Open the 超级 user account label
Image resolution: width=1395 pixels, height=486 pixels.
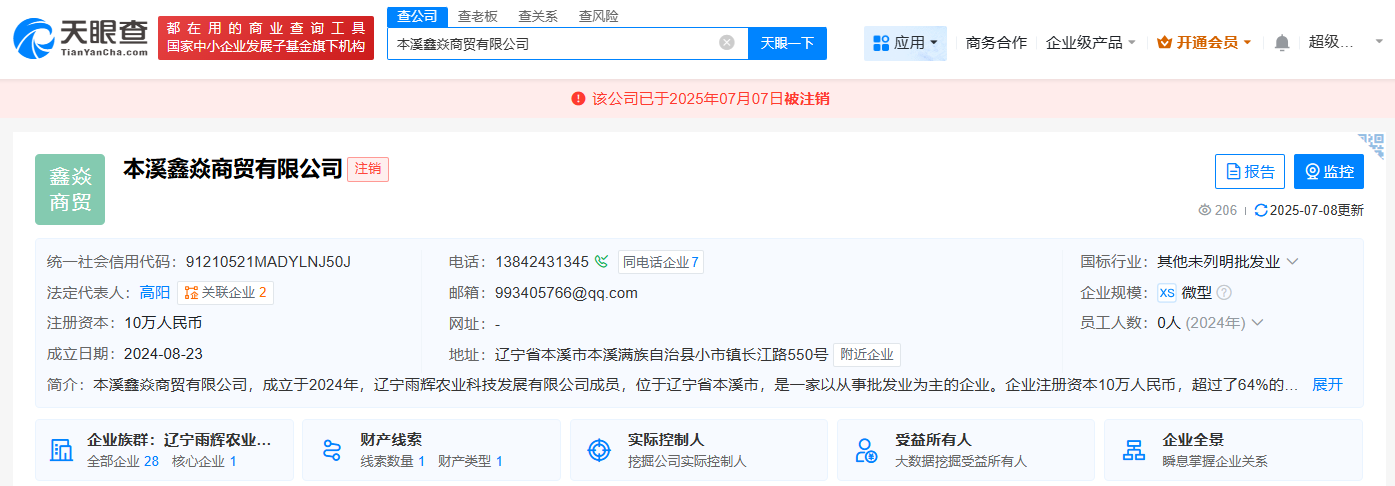pos(1331,43)
